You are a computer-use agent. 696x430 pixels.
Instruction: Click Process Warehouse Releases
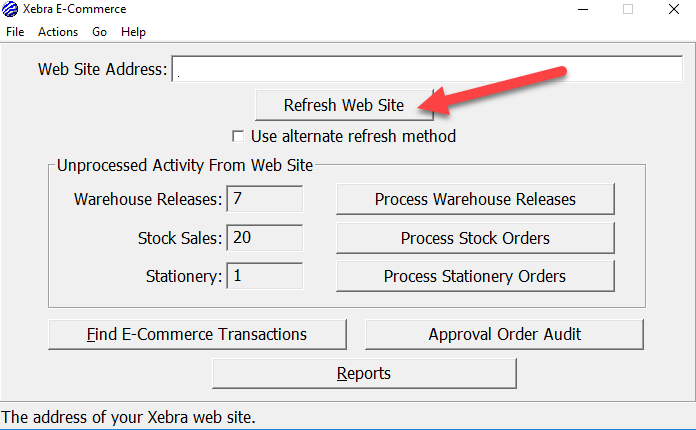475,199
